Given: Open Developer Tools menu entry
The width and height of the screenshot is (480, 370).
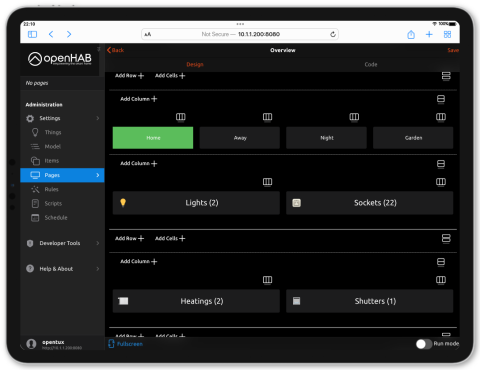Looking at the screenshot, I should pos(62,243).
